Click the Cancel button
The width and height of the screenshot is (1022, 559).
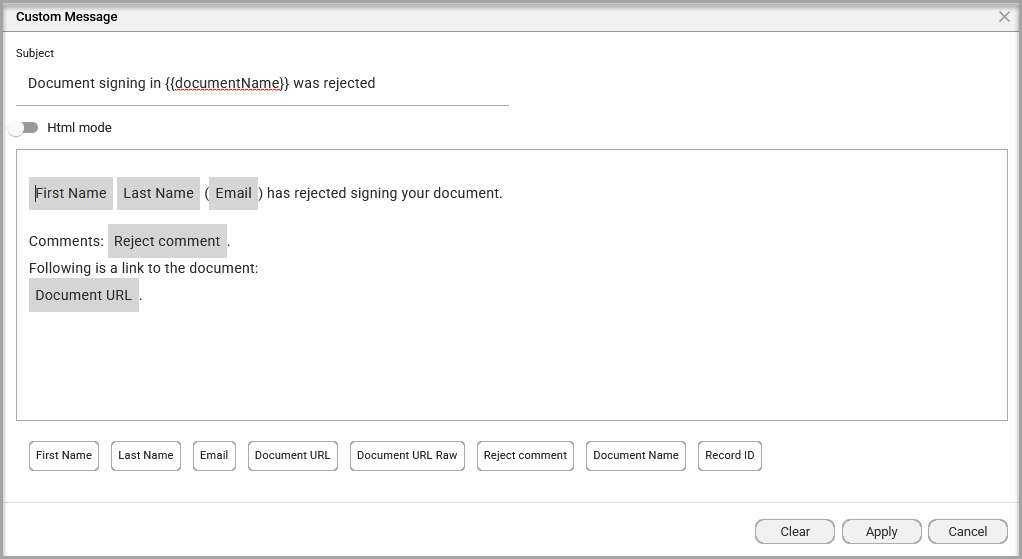click(967, 532)
